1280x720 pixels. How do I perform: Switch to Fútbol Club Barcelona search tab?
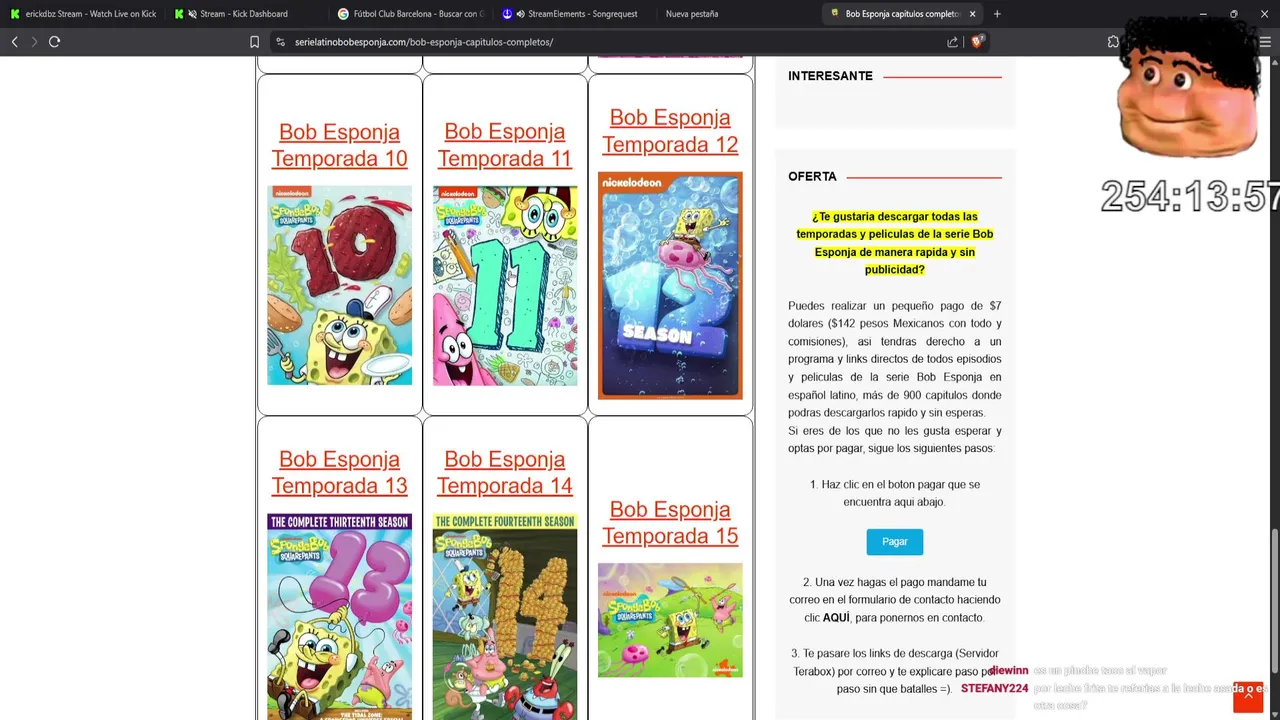[411, 14]
